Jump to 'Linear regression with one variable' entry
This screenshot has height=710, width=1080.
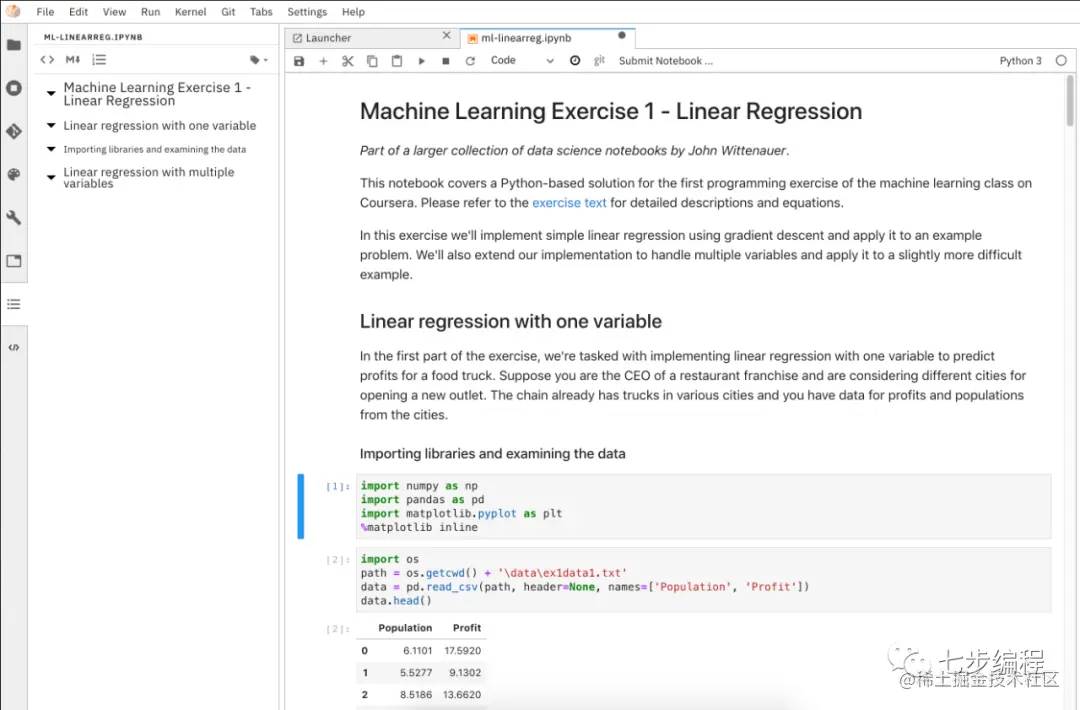(160, 125)
